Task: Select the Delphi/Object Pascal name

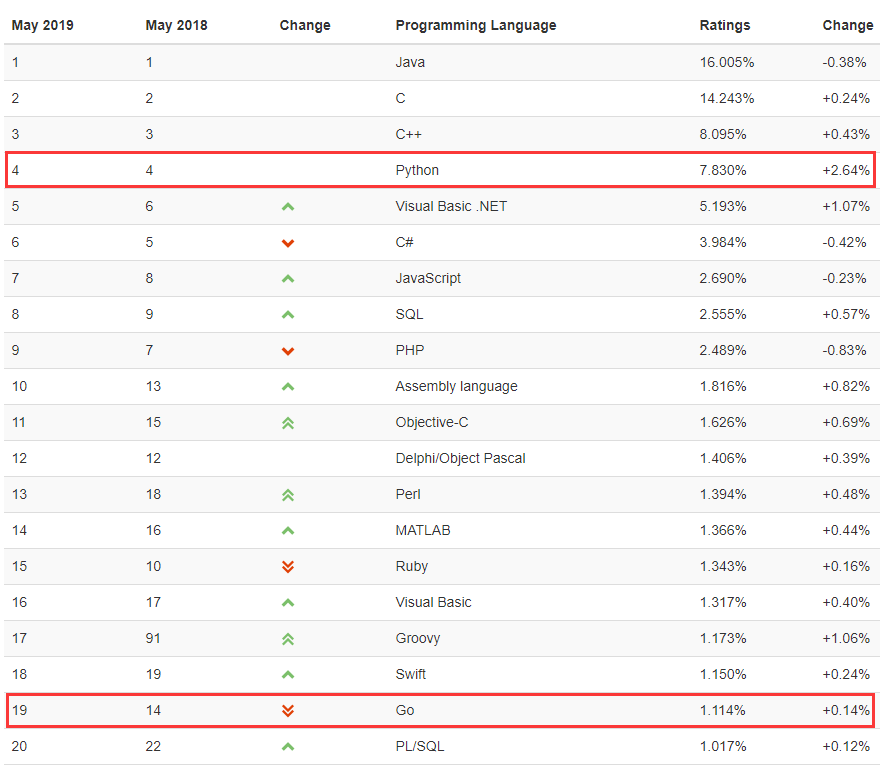Action: [460, 459]
